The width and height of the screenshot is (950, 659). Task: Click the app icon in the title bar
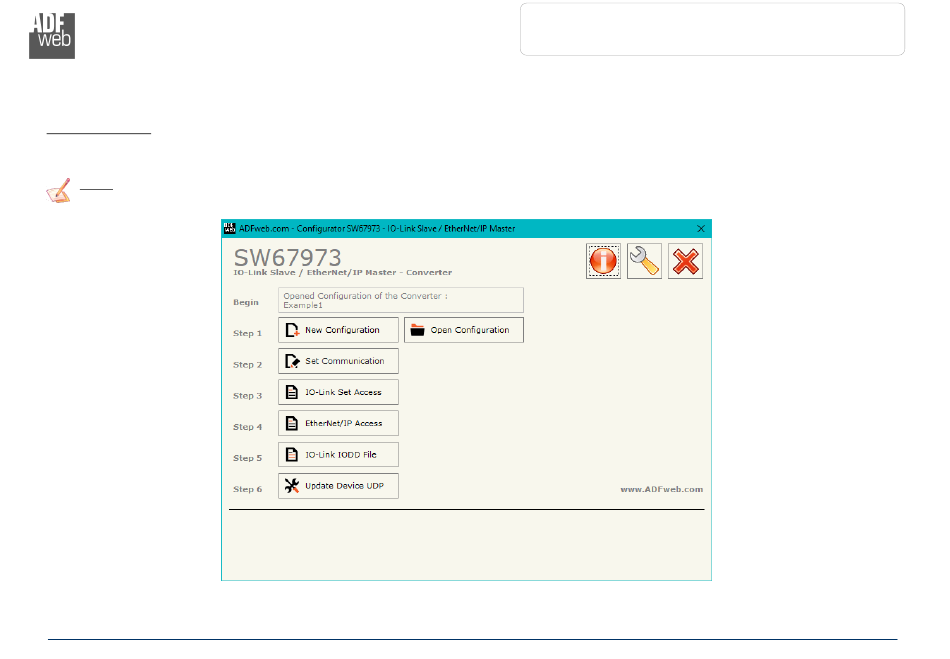(228, 229)
